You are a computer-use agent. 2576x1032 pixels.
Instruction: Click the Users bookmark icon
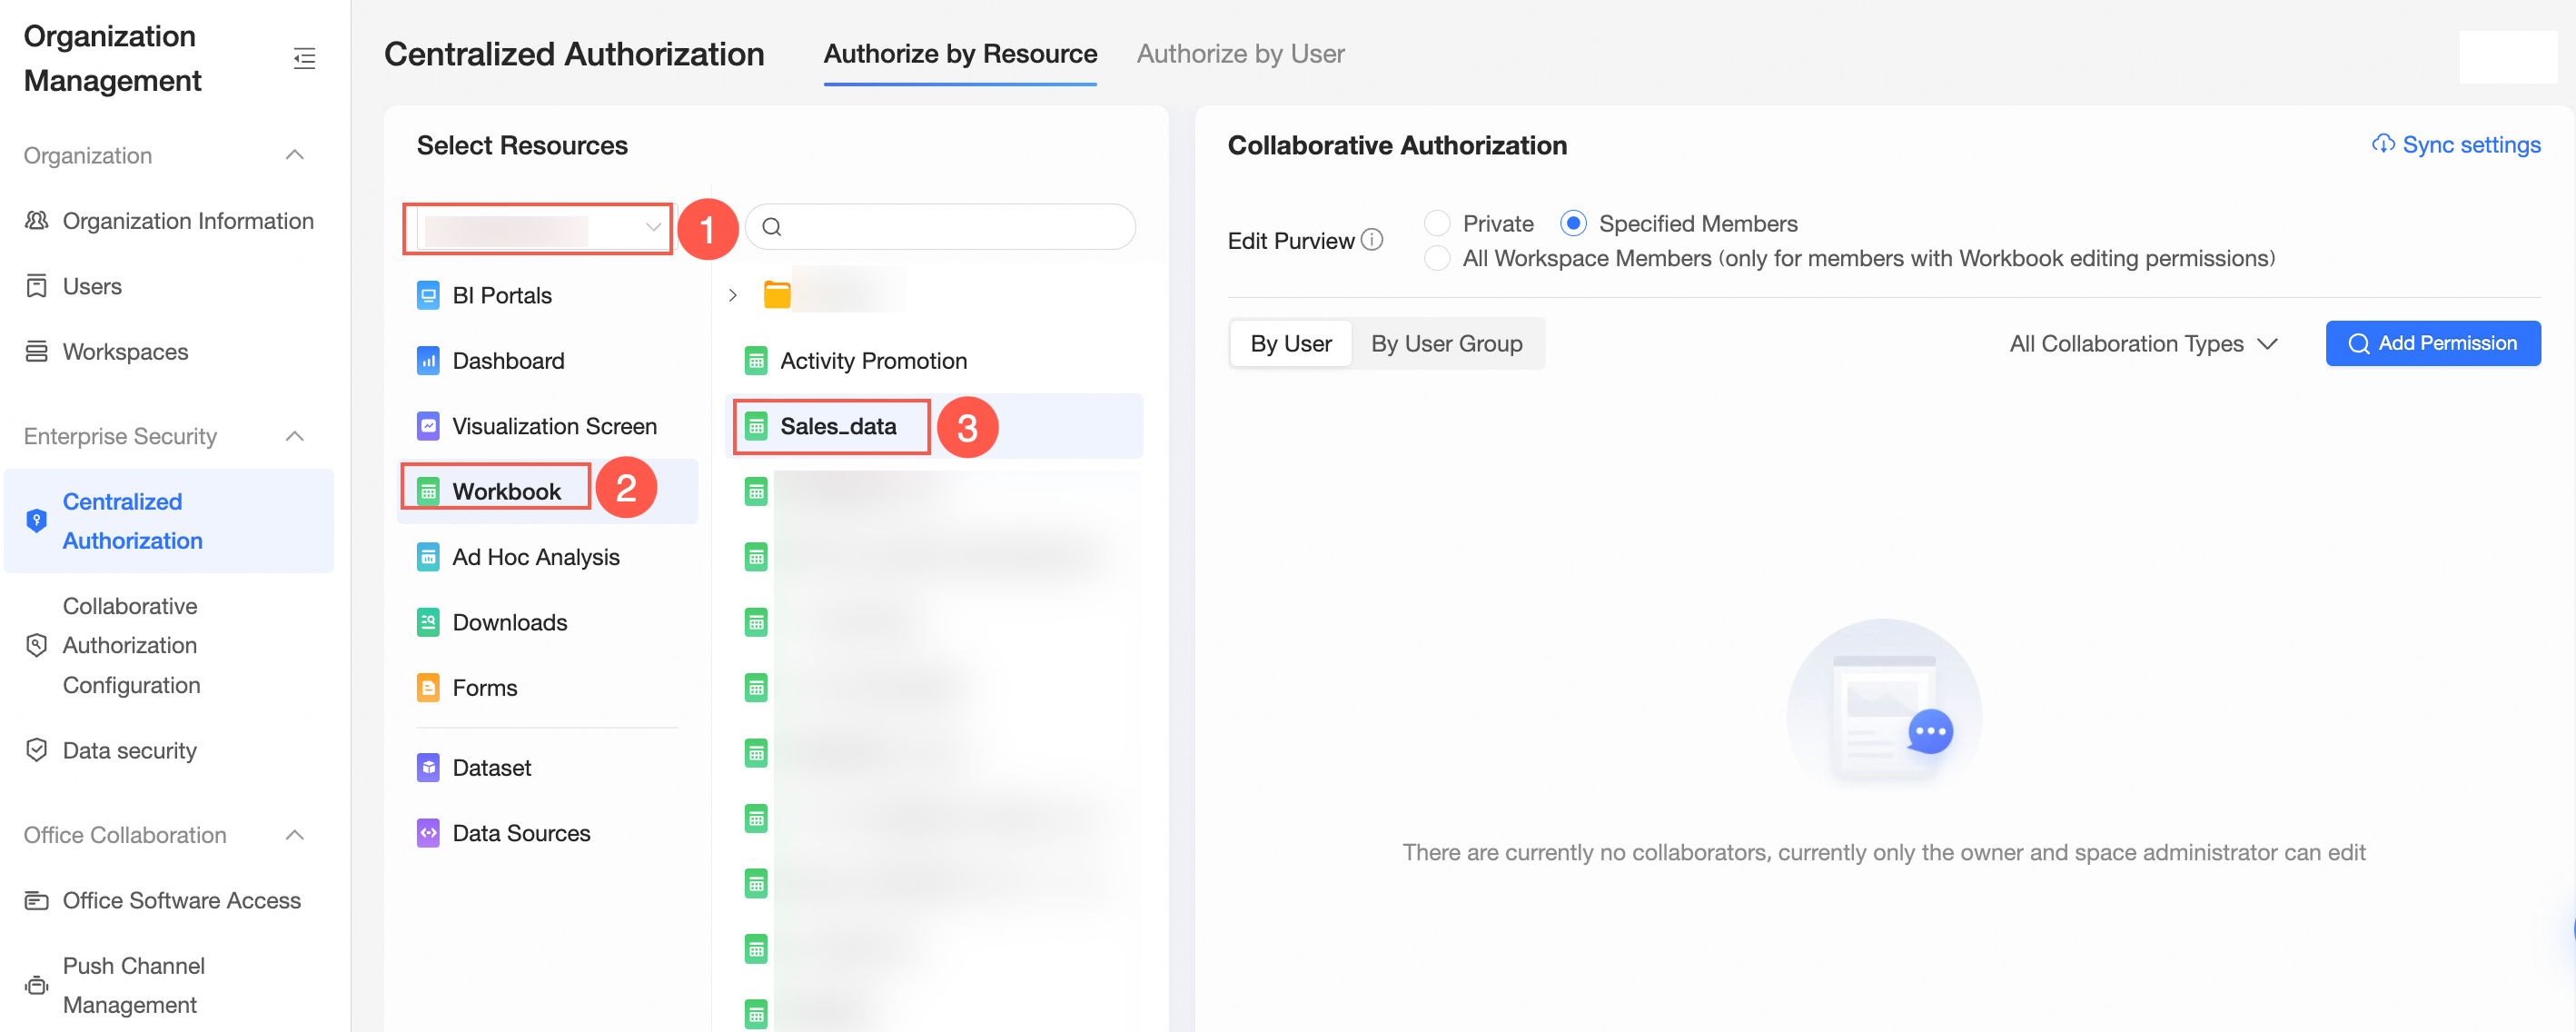pyautogui.click(x=37, y=286)
